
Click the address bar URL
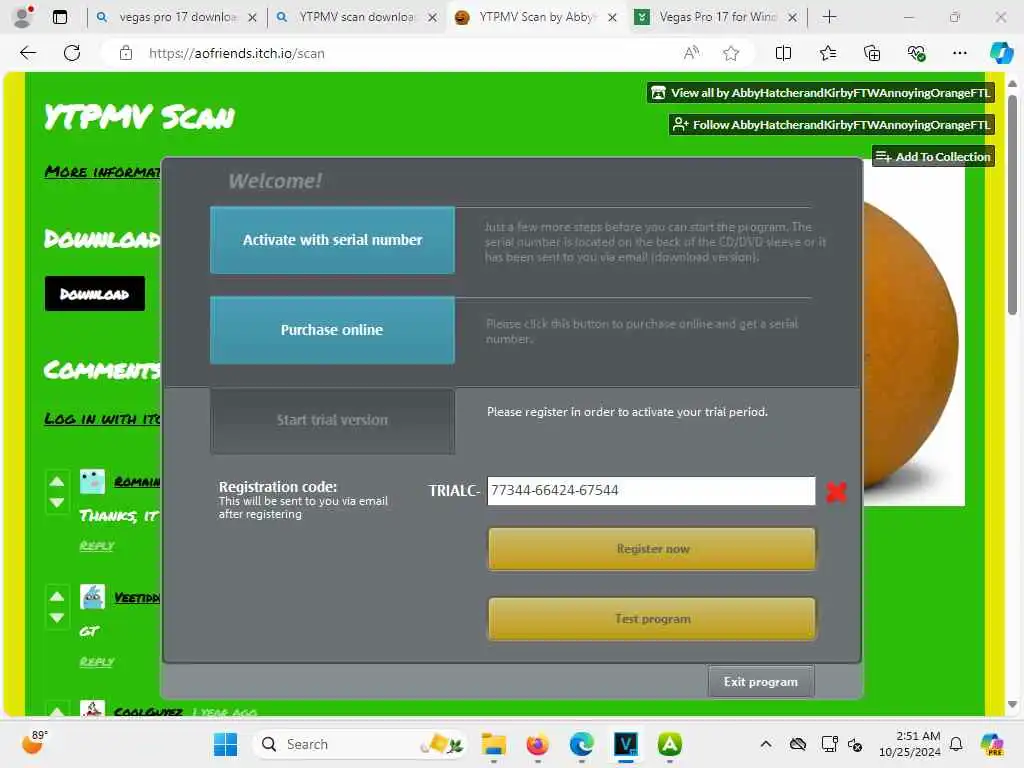236,54
